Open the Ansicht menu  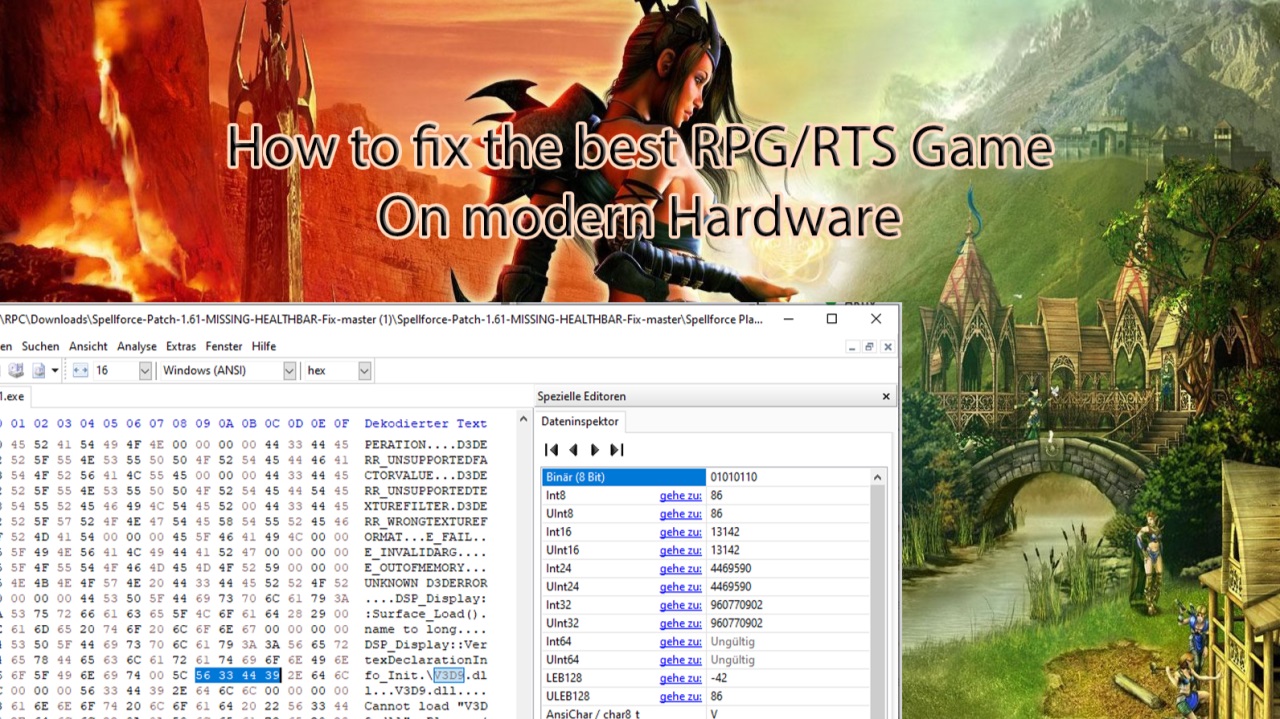click(x=88, y=346)
